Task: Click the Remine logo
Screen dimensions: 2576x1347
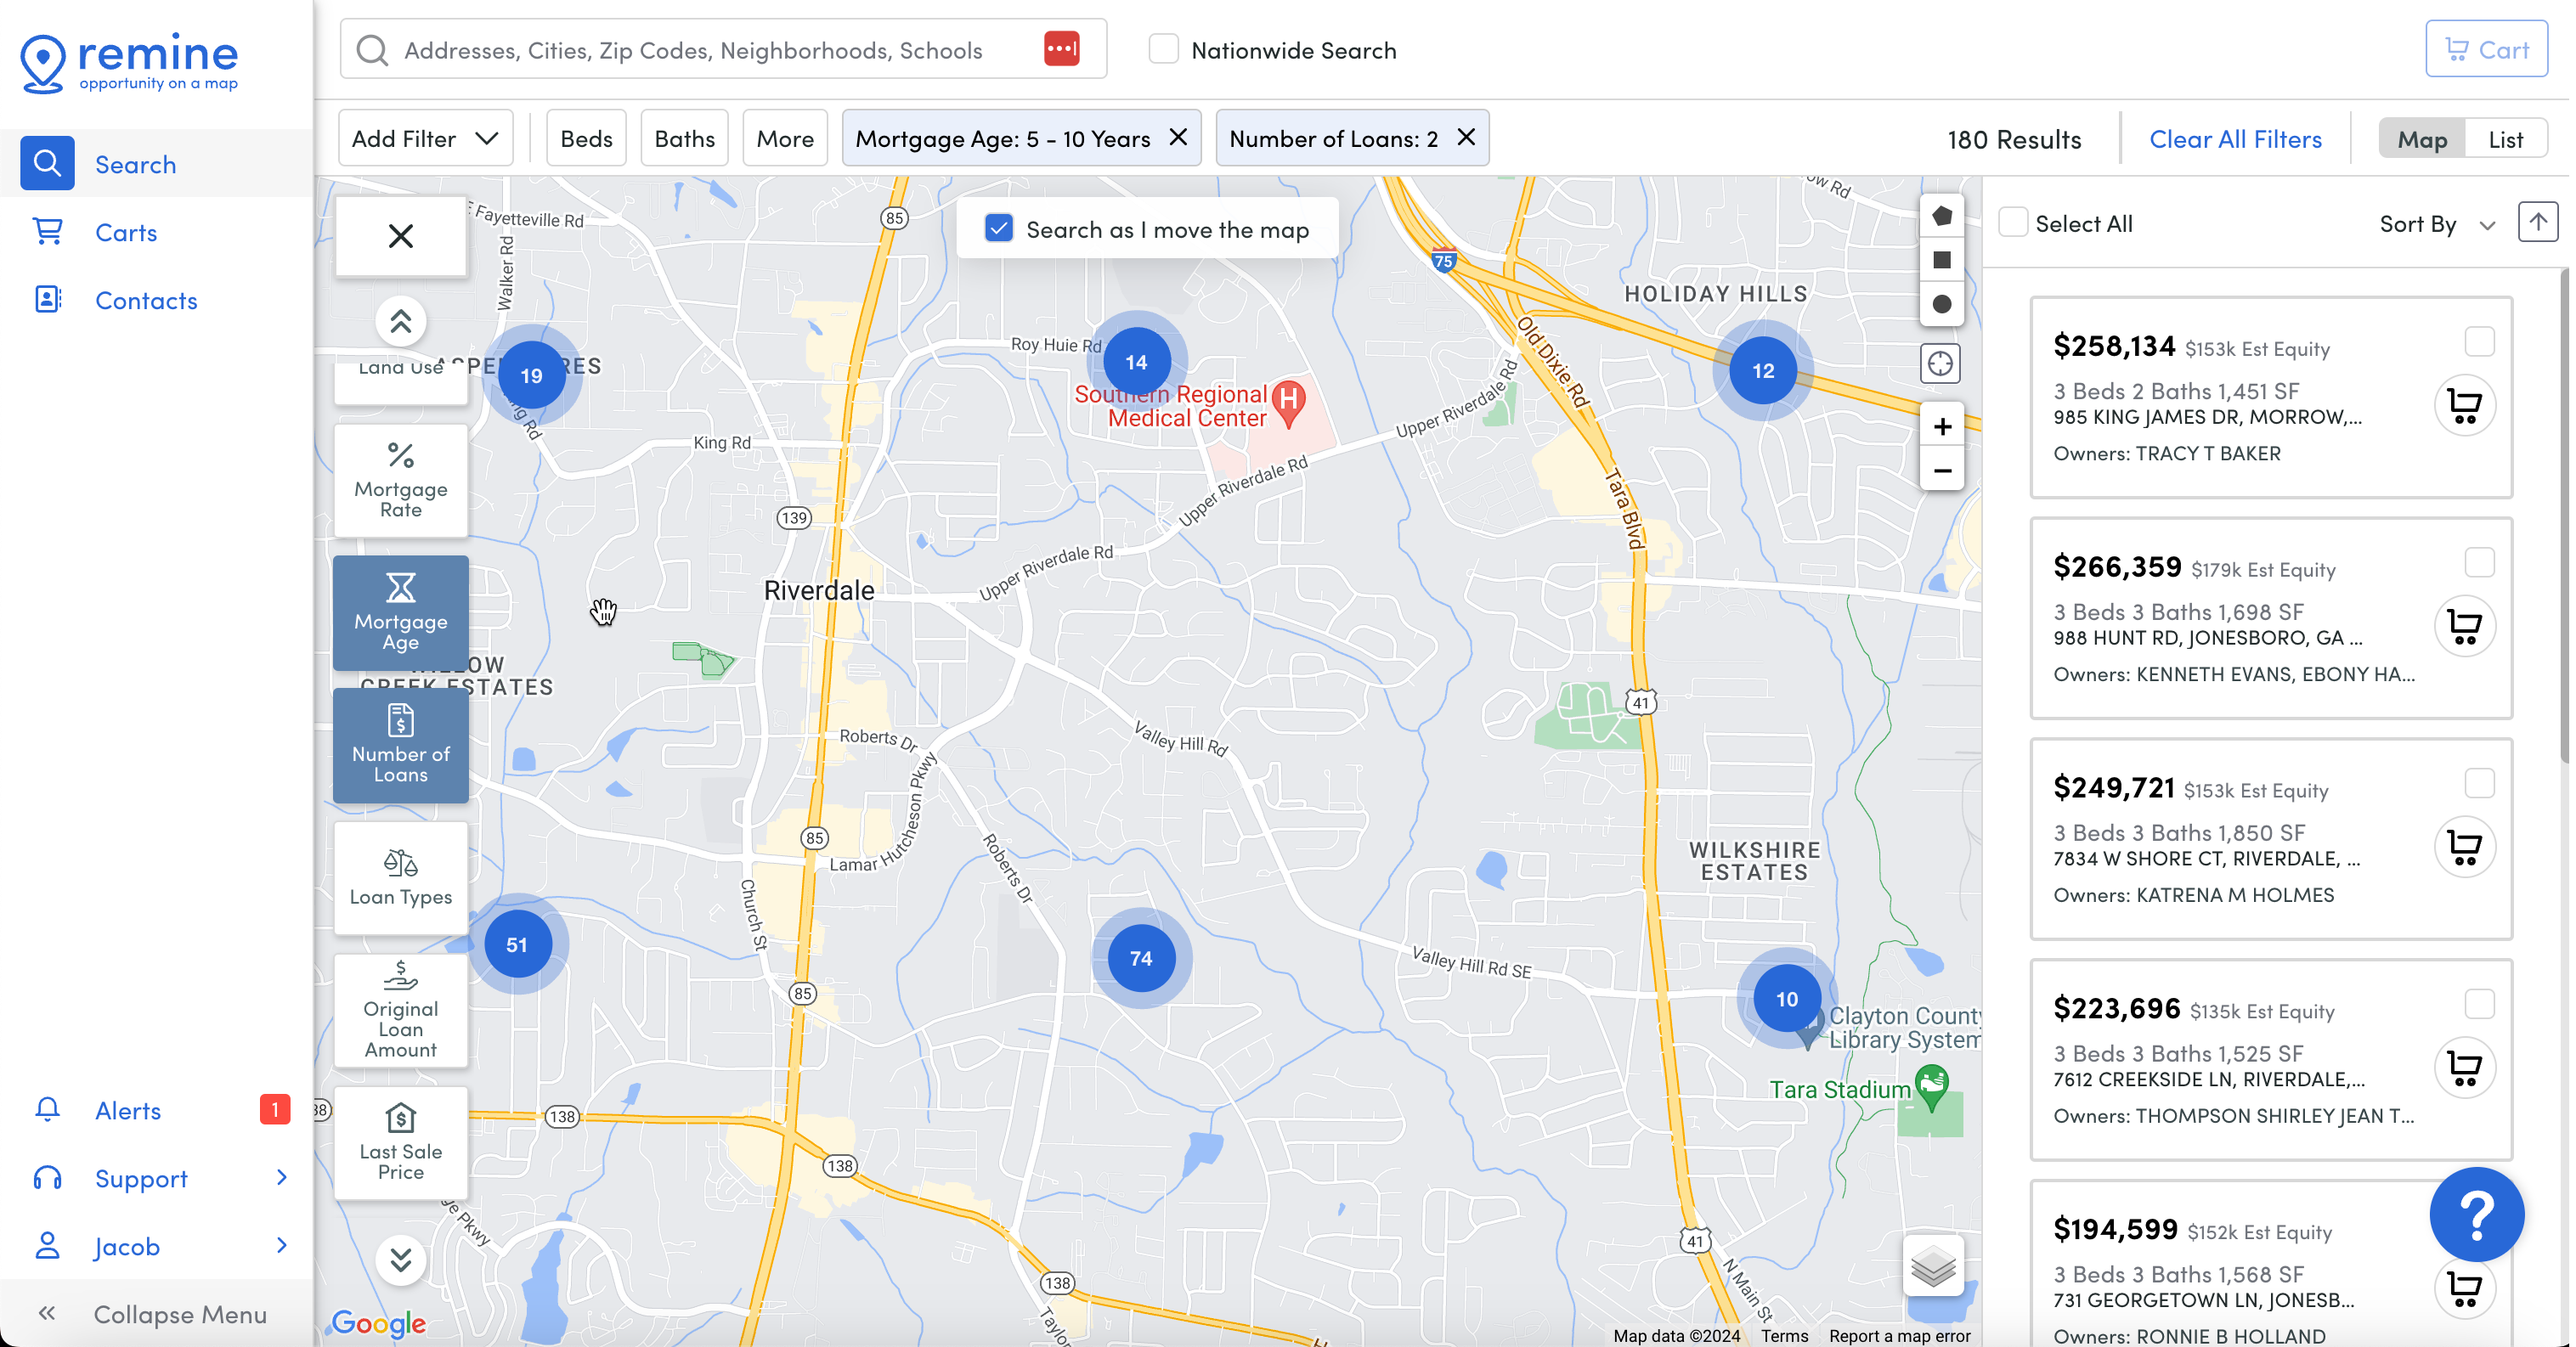Action: 129,62
